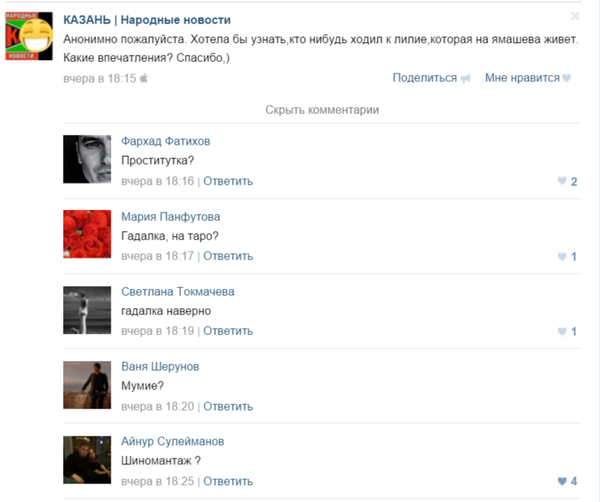Screen dimensions: 600x502
Task: Like Мария Панфутова's comment via the heart
Action: click(x=562, y=256)
